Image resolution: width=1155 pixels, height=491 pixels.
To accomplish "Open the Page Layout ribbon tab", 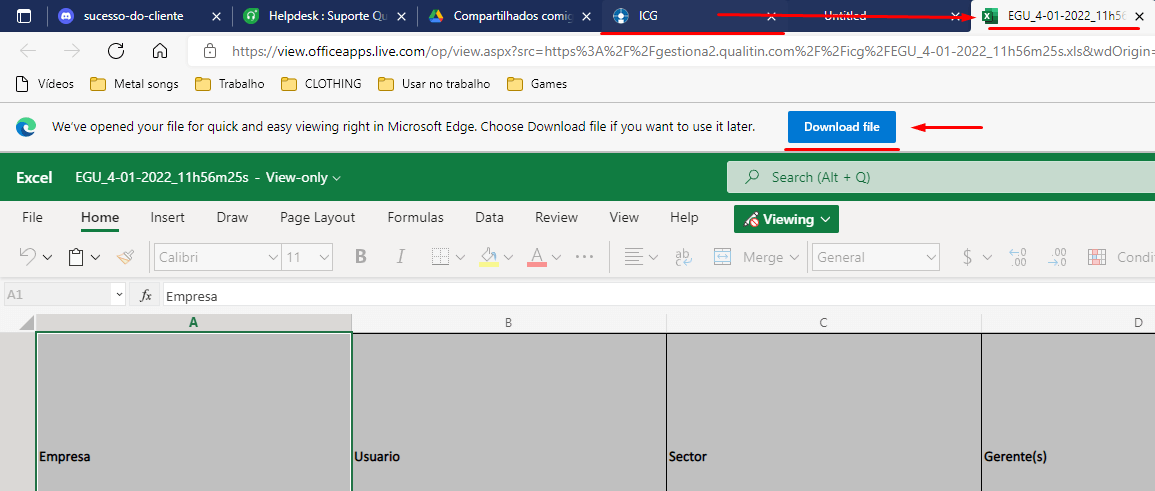I will pyautogui.click(x=317, y=217).
